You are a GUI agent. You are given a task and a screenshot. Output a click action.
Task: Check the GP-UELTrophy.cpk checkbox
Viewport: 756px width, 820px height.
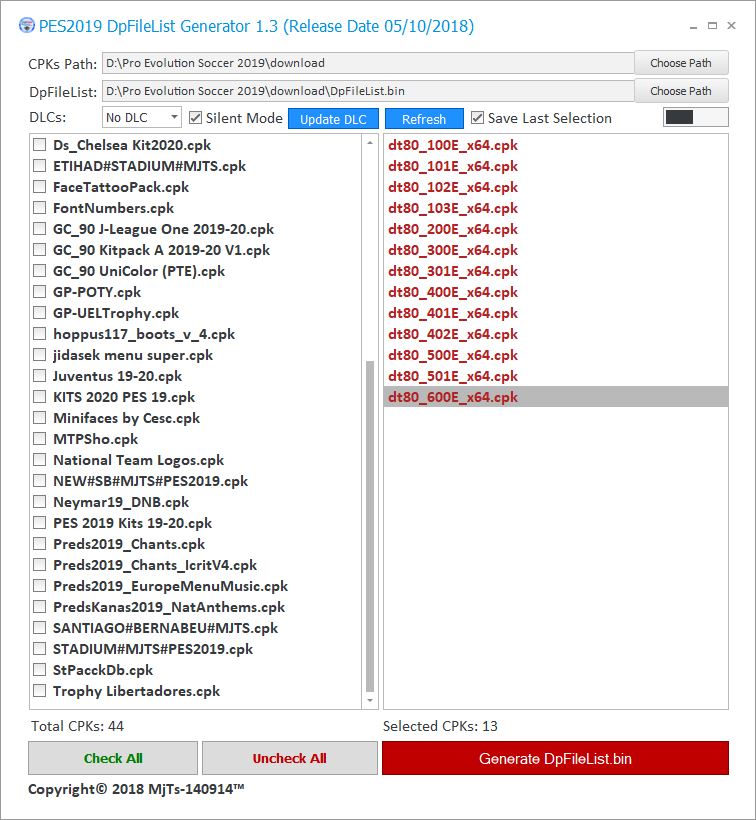click(x=39, y=313)
